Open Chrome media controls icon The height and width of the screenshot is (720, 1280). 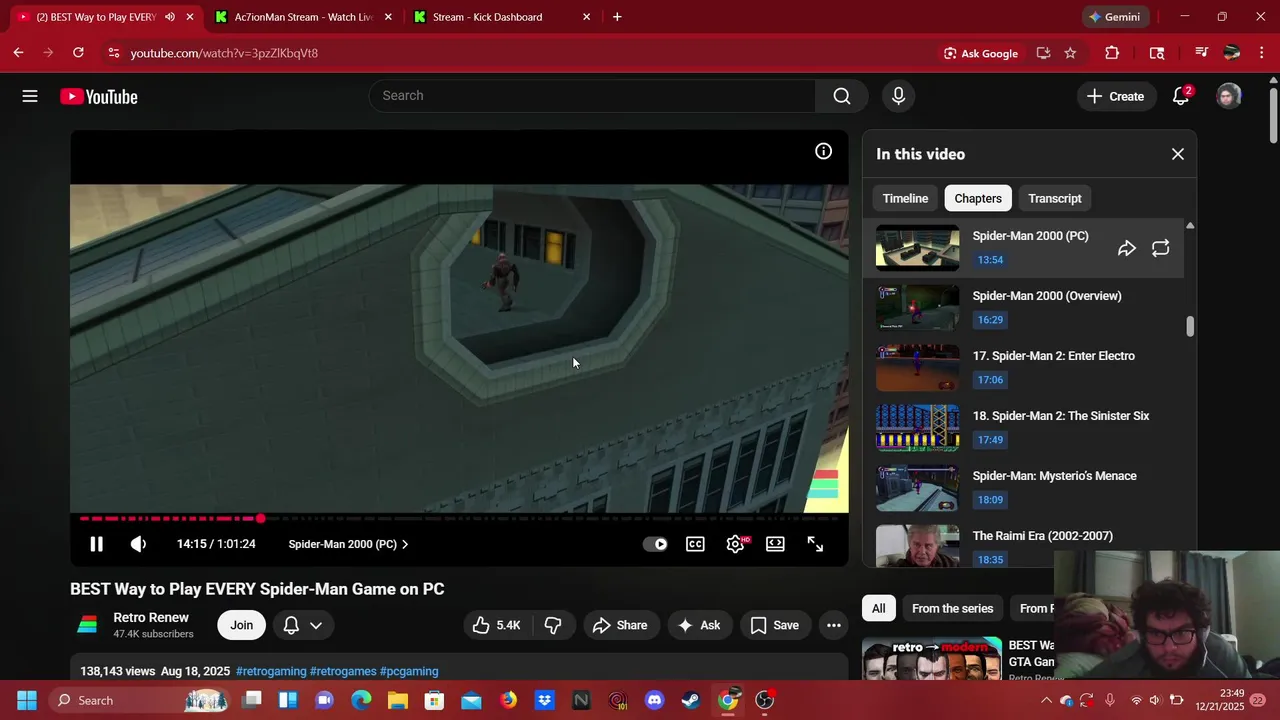point(1202,53)
